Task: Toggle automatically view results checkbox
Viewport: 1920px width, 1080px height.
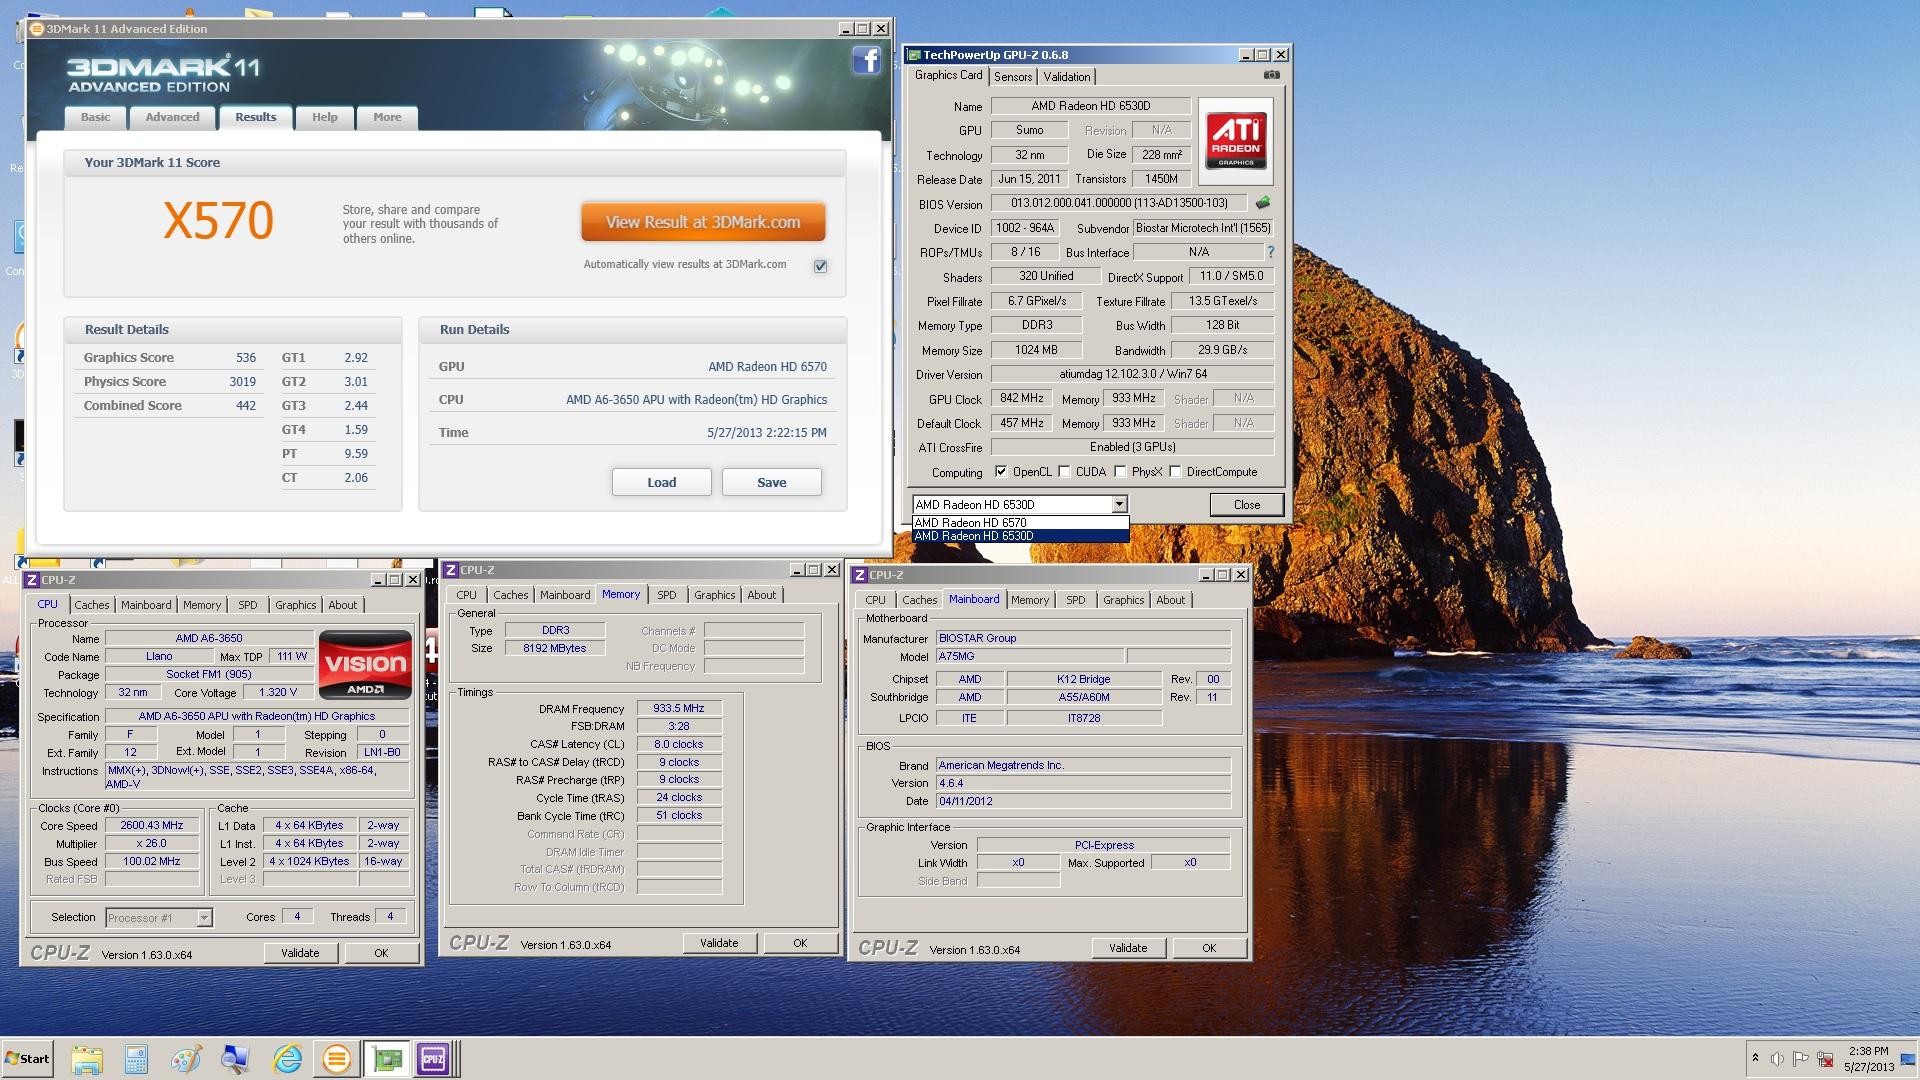Action: (x=821, y=266)
